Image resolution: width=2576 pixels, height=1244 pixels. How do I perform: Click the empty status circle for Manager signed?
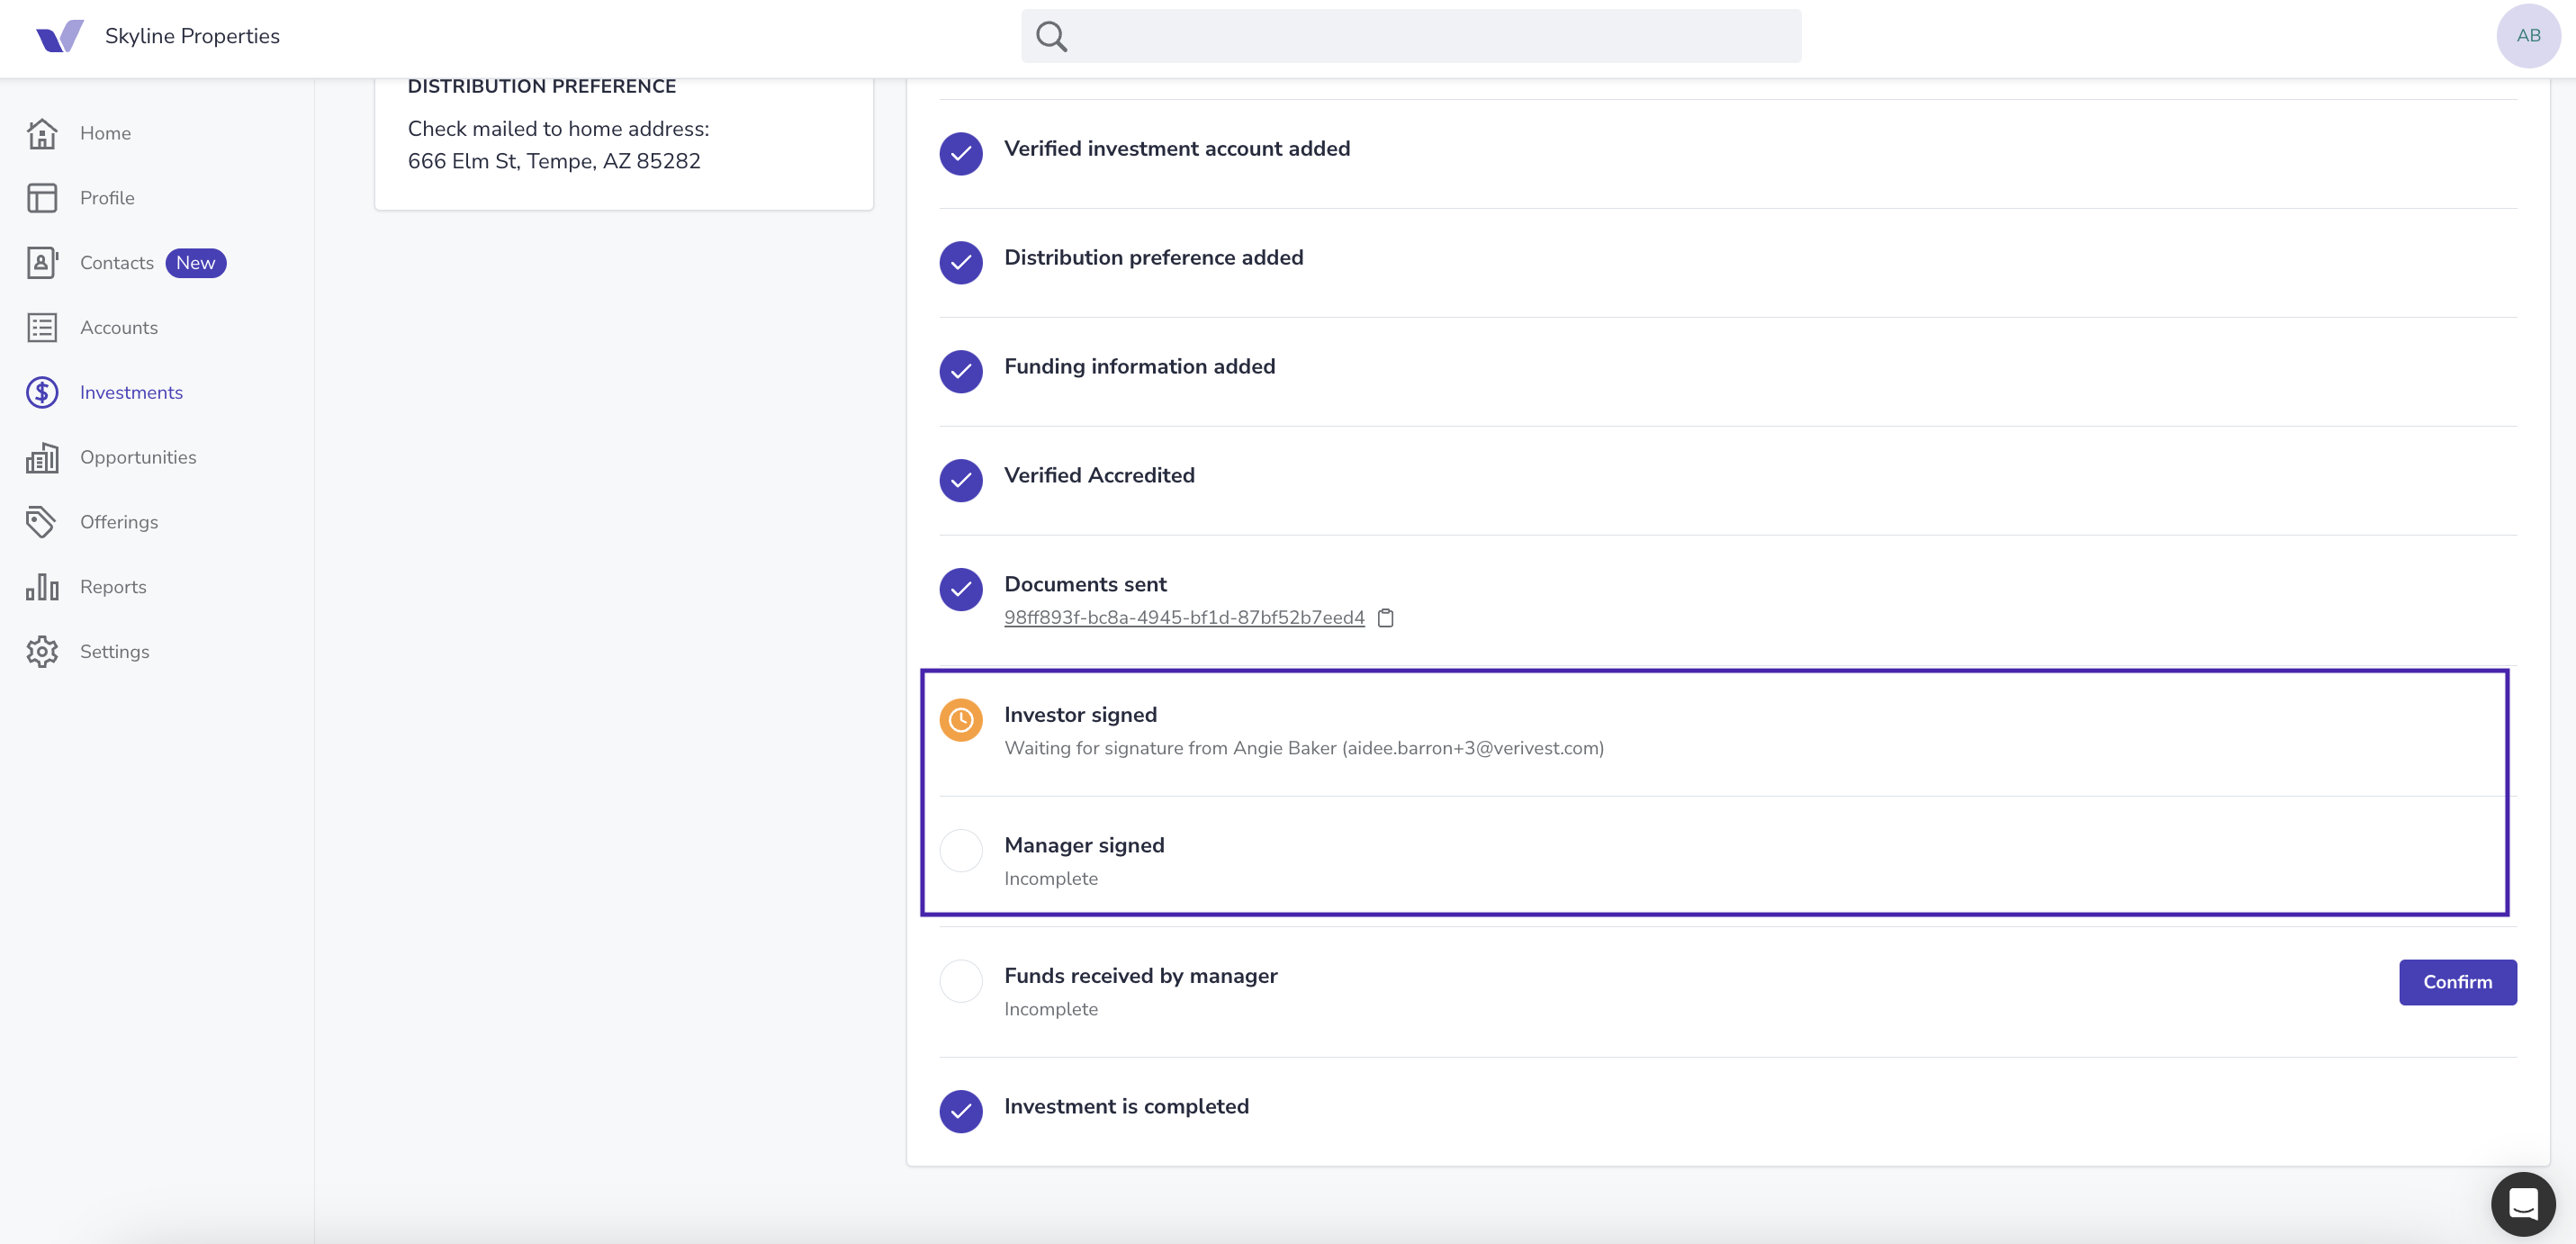[x=961, y=851]
